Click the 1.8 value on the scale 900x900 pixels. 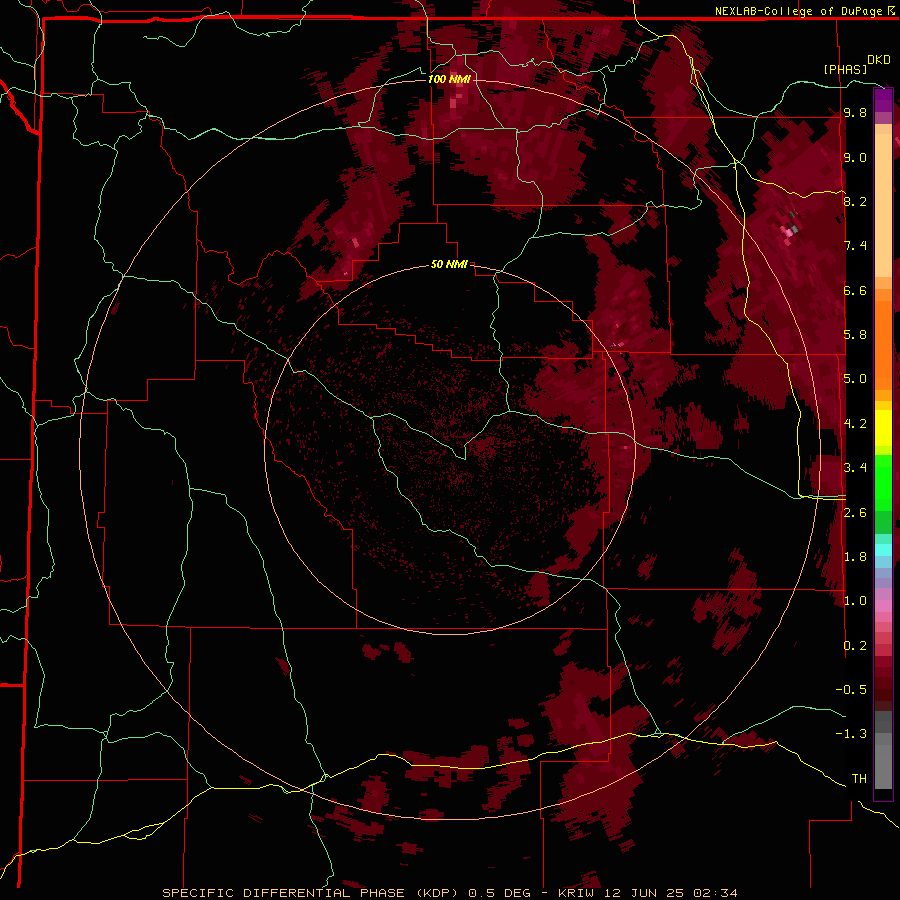point(855,557)
